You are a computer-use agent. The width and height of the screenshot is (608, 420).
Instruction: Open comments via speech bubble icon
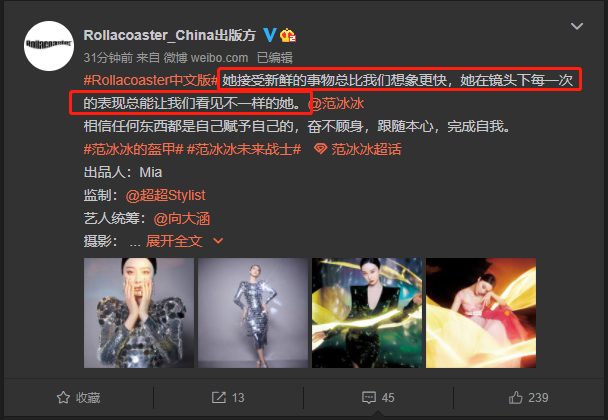[369, 398]
